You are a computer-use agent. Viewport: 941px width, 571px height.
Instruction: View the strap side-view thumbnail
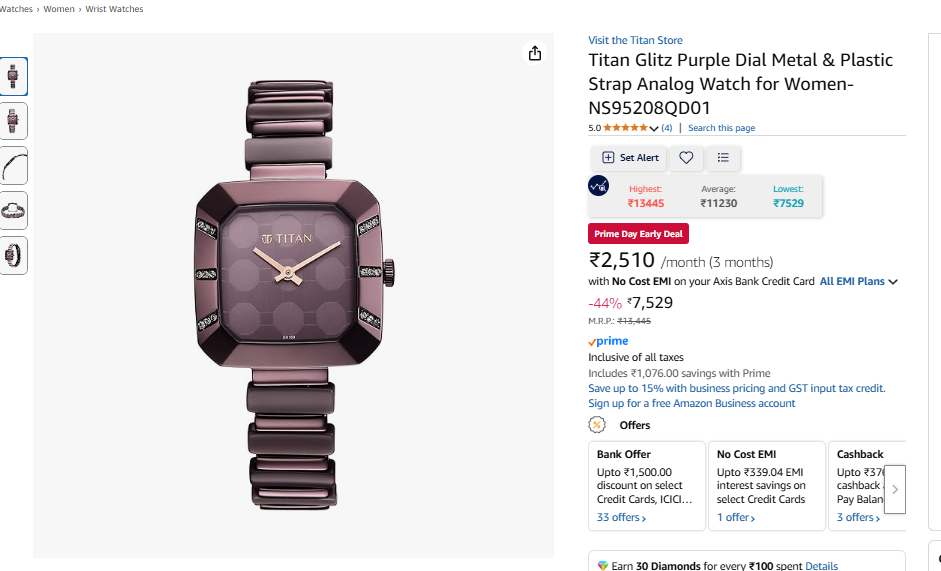(x=13, y=165)
